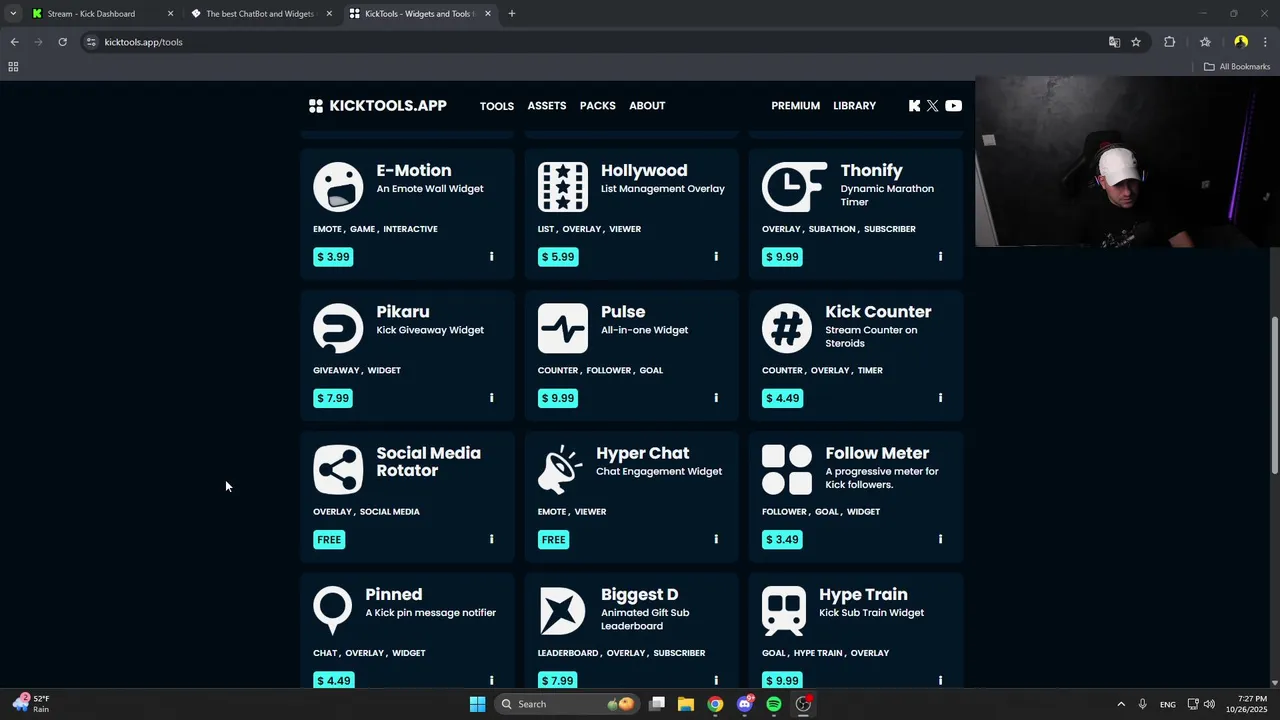1280x720 pixels.
Task: Click the FREE badge on Social Media Rotator
Action: pos(329,539)
